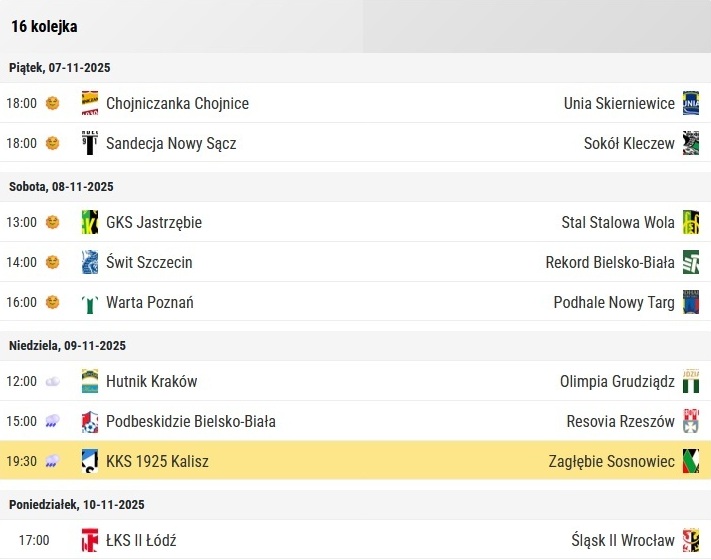This screenshot has width=711, height=560.
Task: Click the GKS Jastrzębie team crest
Action: pyautogui.click(x=90, y=222)
